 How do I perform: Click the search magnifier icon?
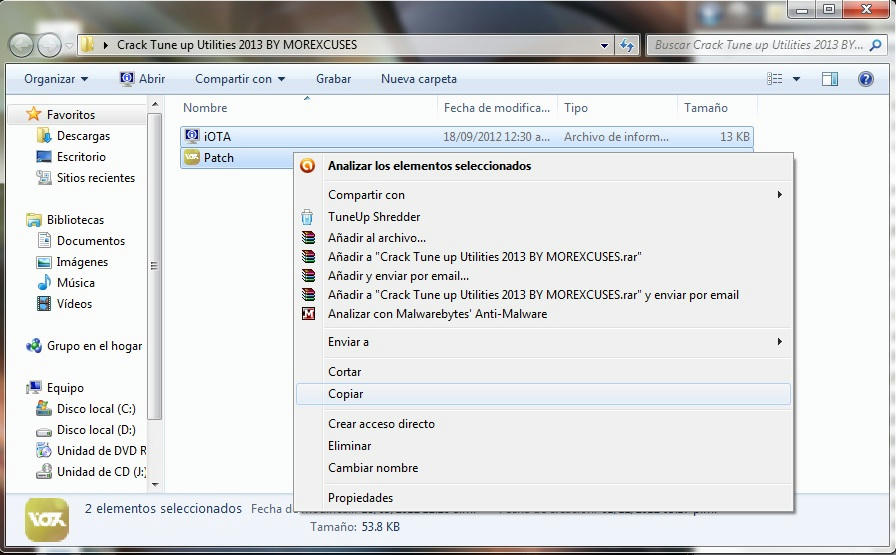pos(875,45)
